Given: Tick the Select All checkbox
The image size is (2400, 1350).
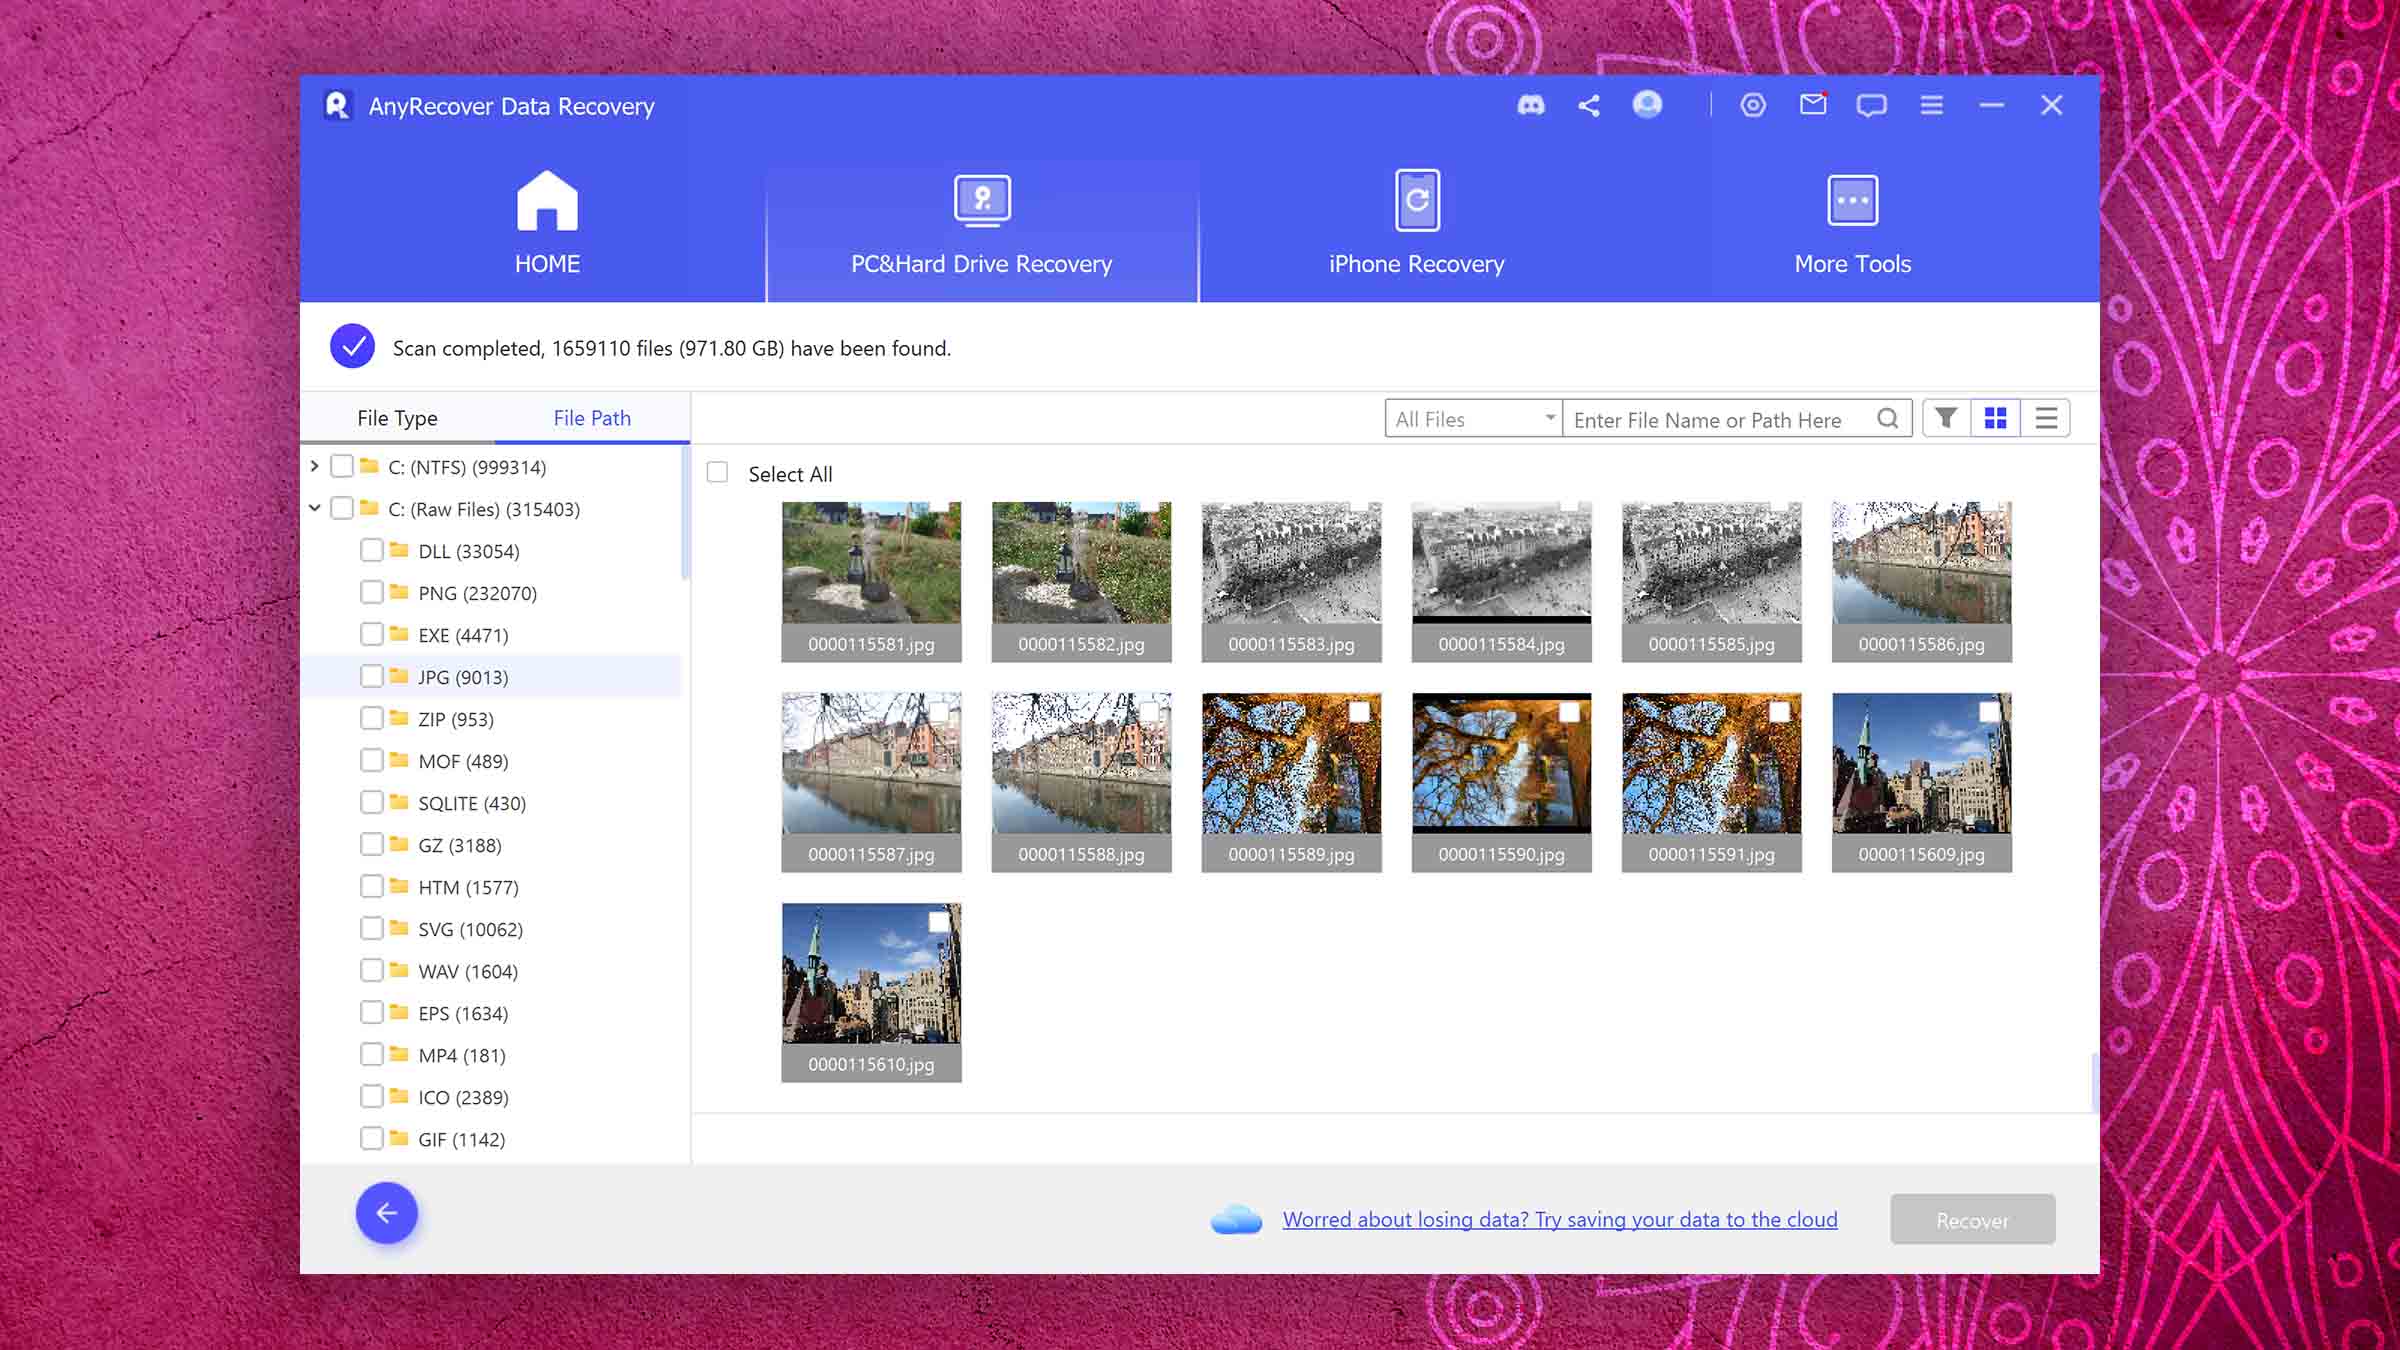Looking at the screenshot, I should tap(718, 472).
